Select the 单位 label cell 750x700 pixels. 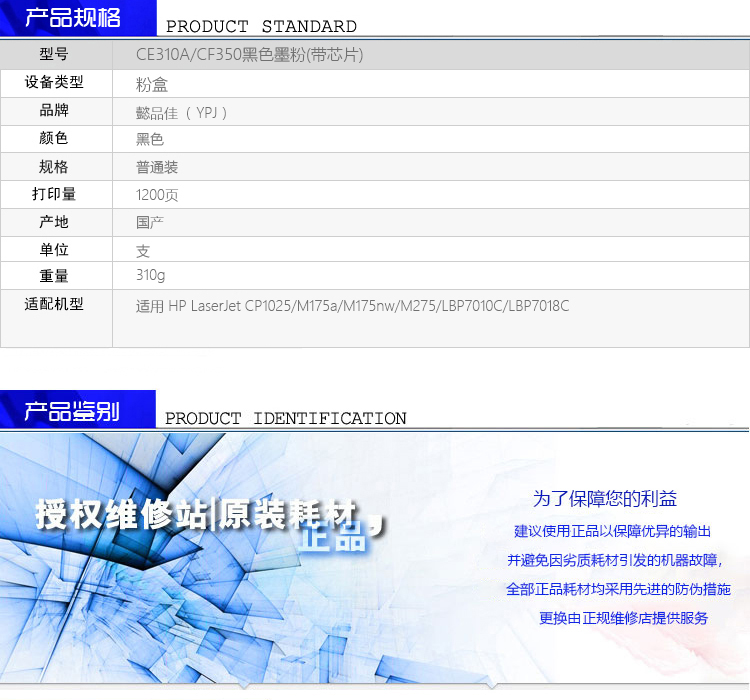coord(56,249)
